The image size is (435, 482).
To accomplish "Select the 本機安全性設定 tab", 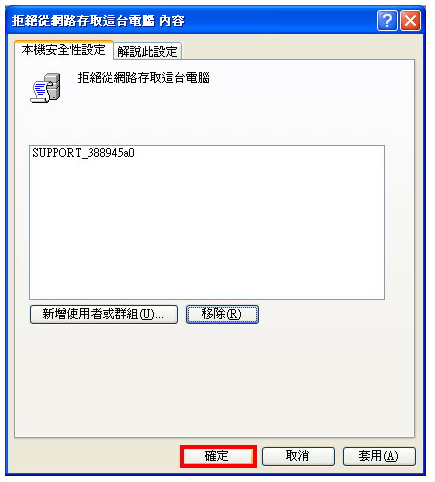I will coord(64,50).
